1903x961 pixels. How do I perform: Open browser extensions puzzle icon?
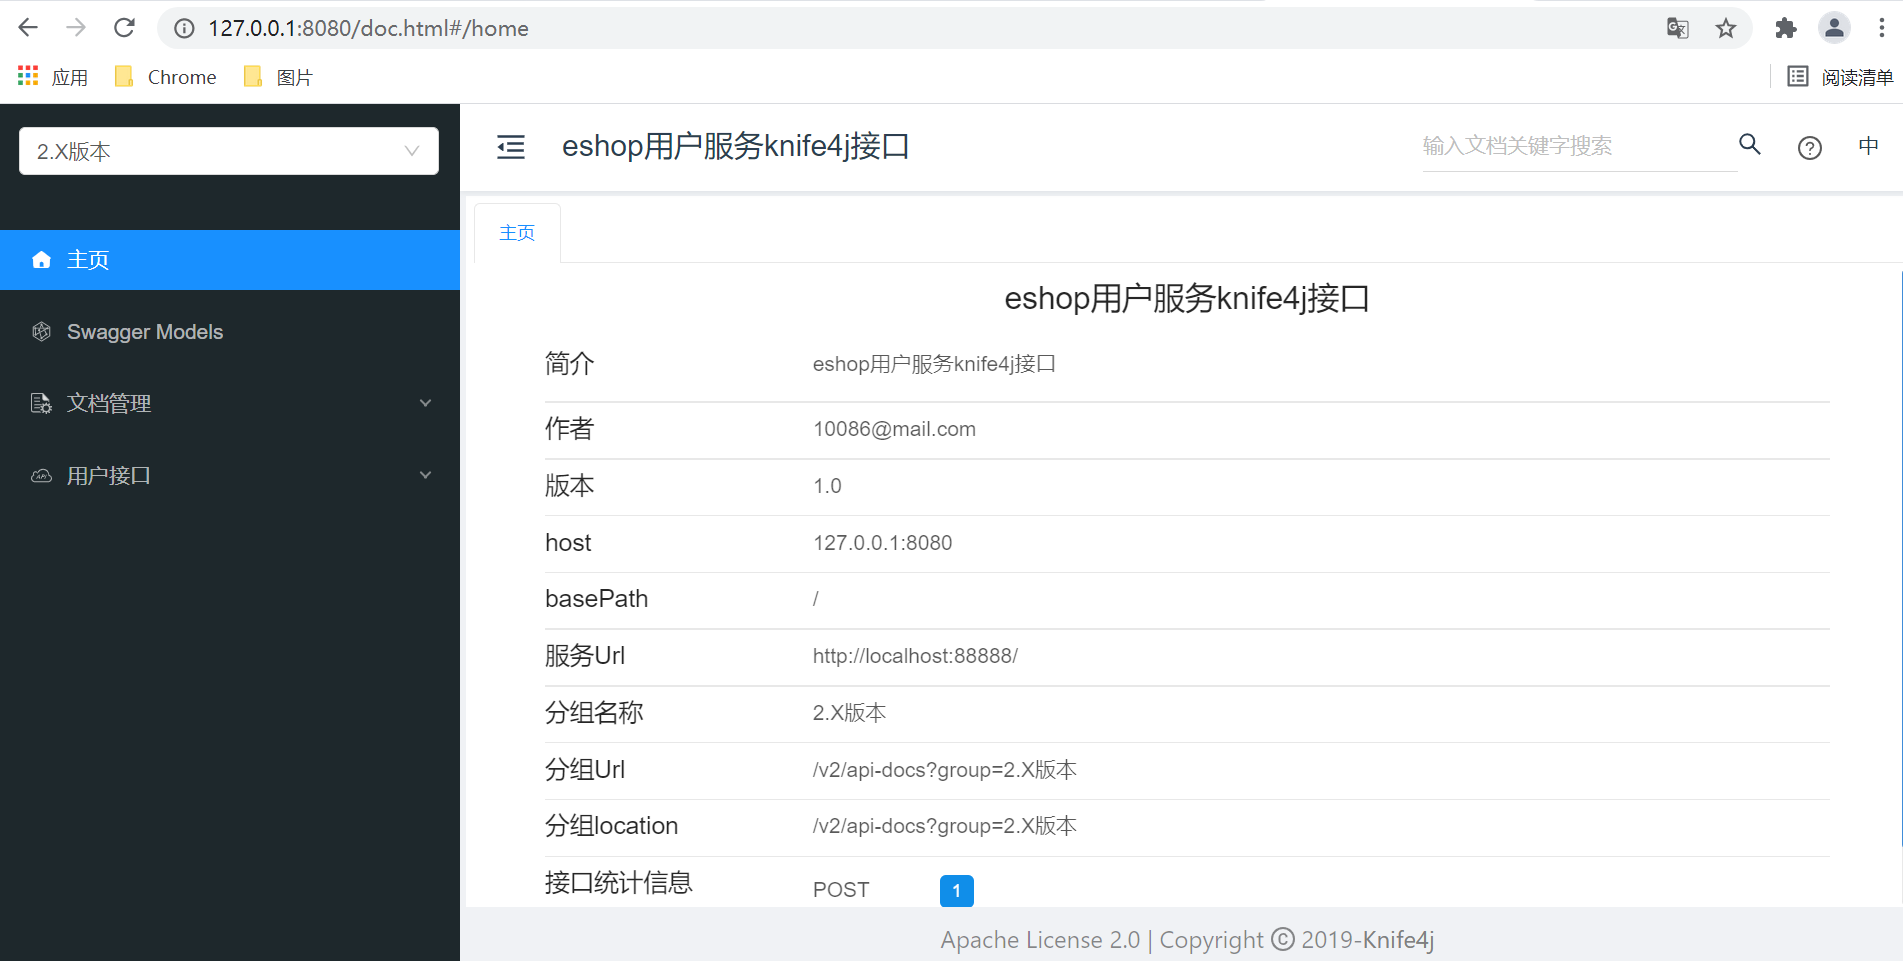click(1786, 28)
